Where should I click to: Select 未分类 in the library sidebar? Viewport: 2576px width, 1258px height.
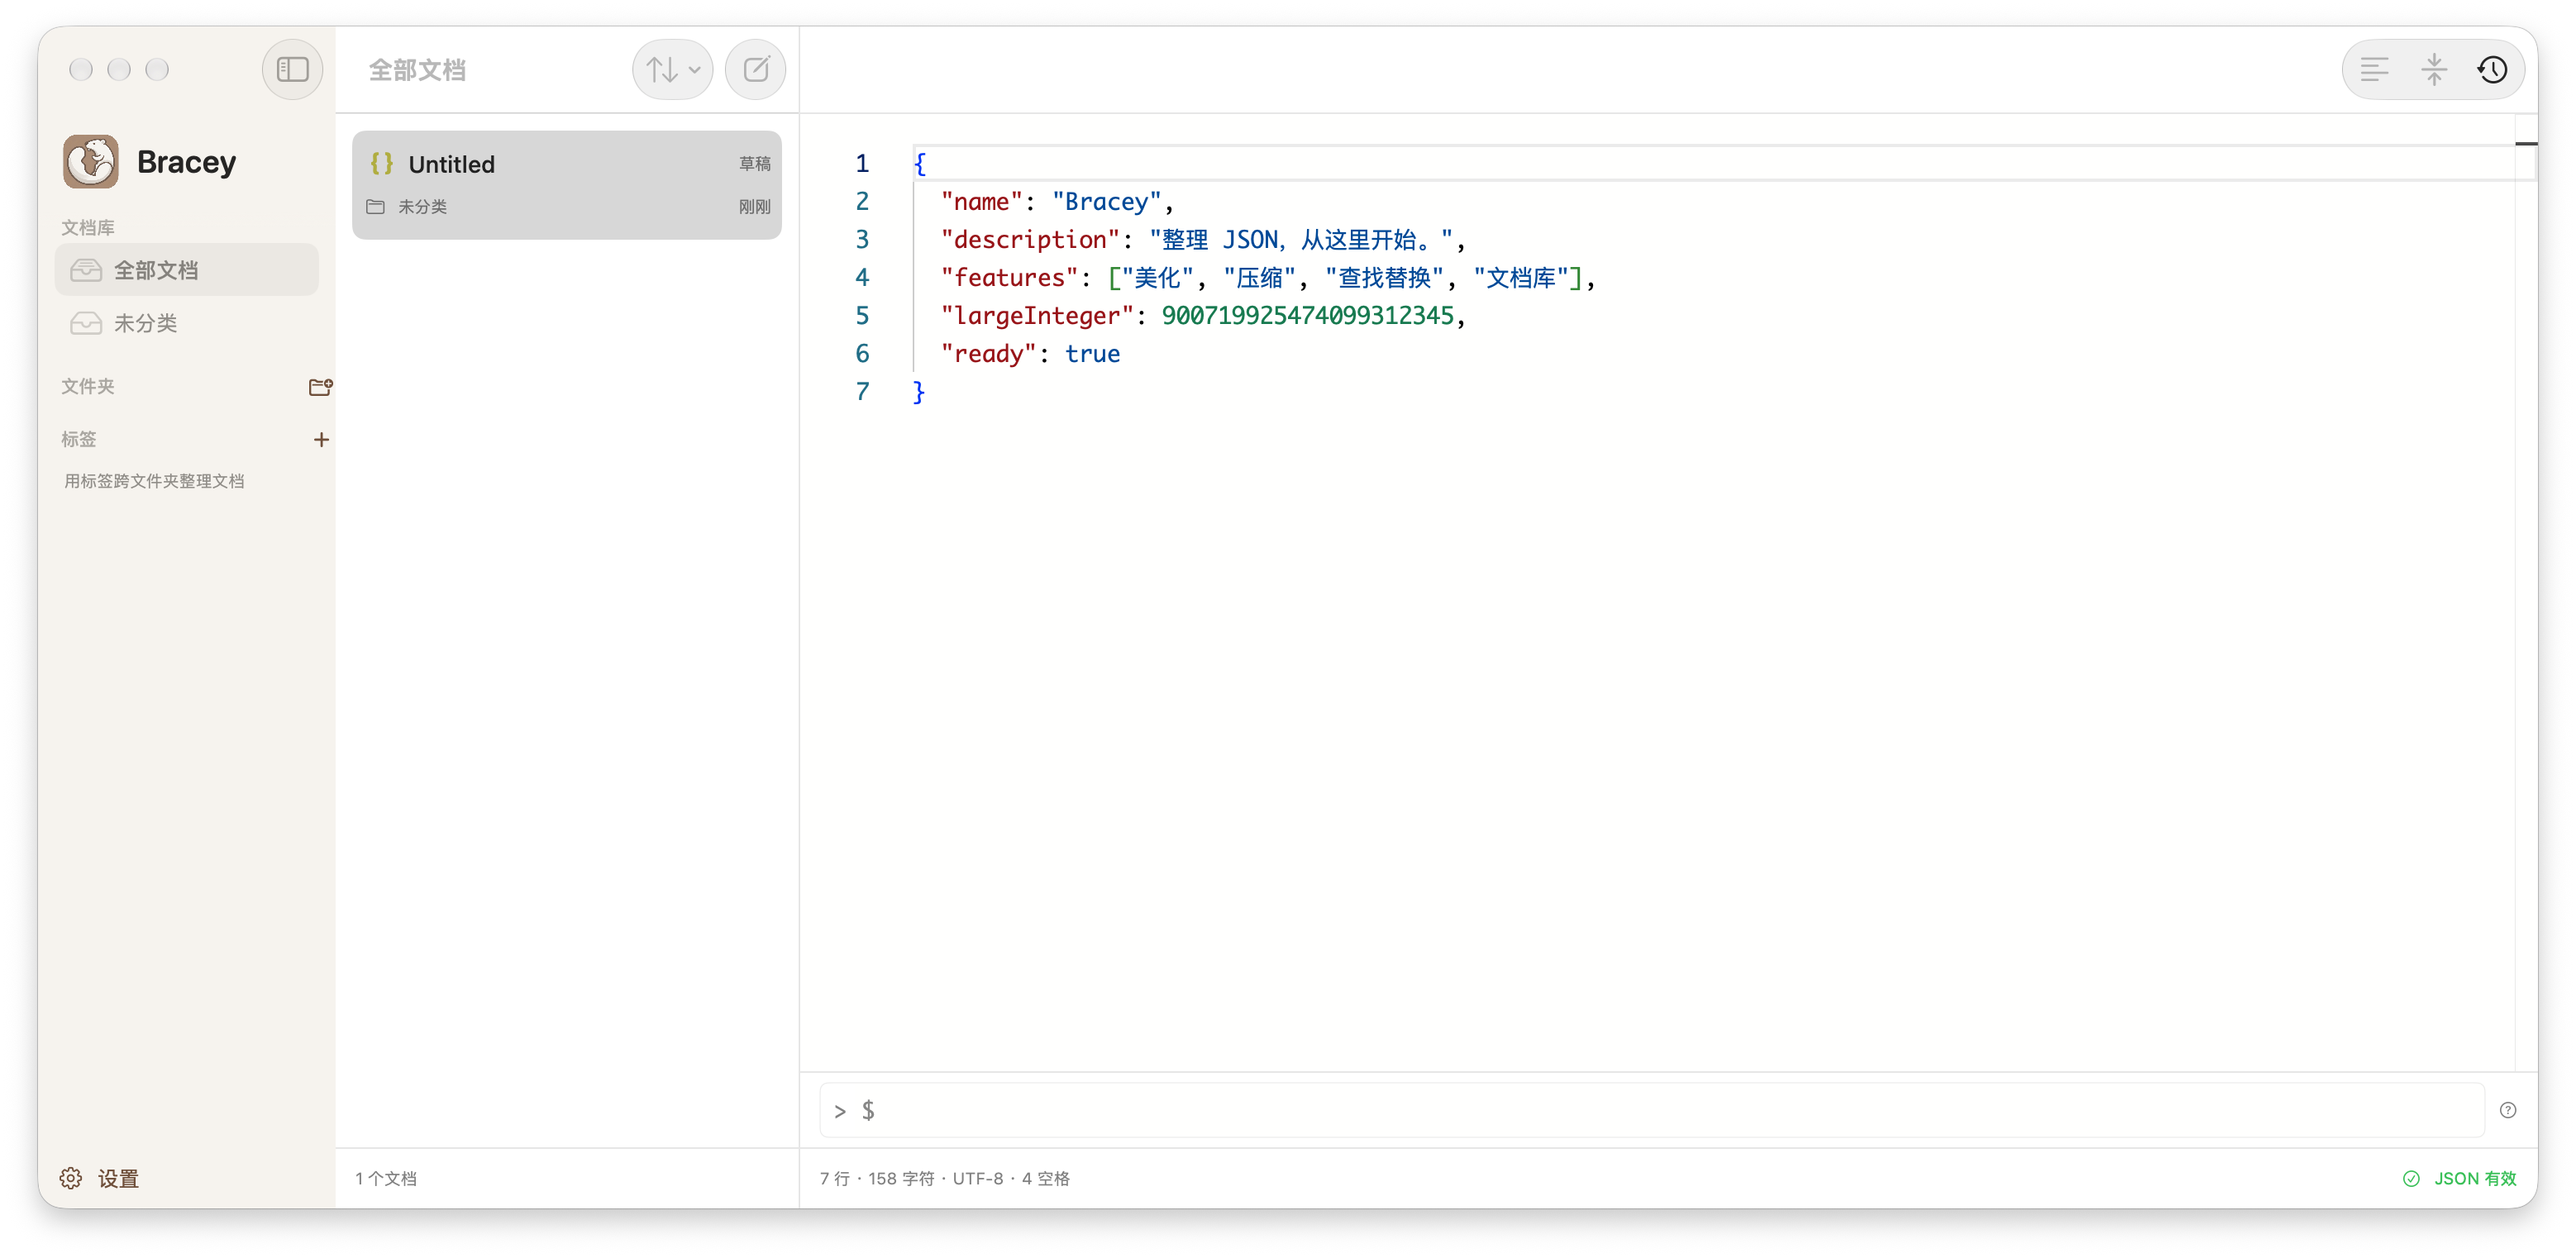point(187,323)
